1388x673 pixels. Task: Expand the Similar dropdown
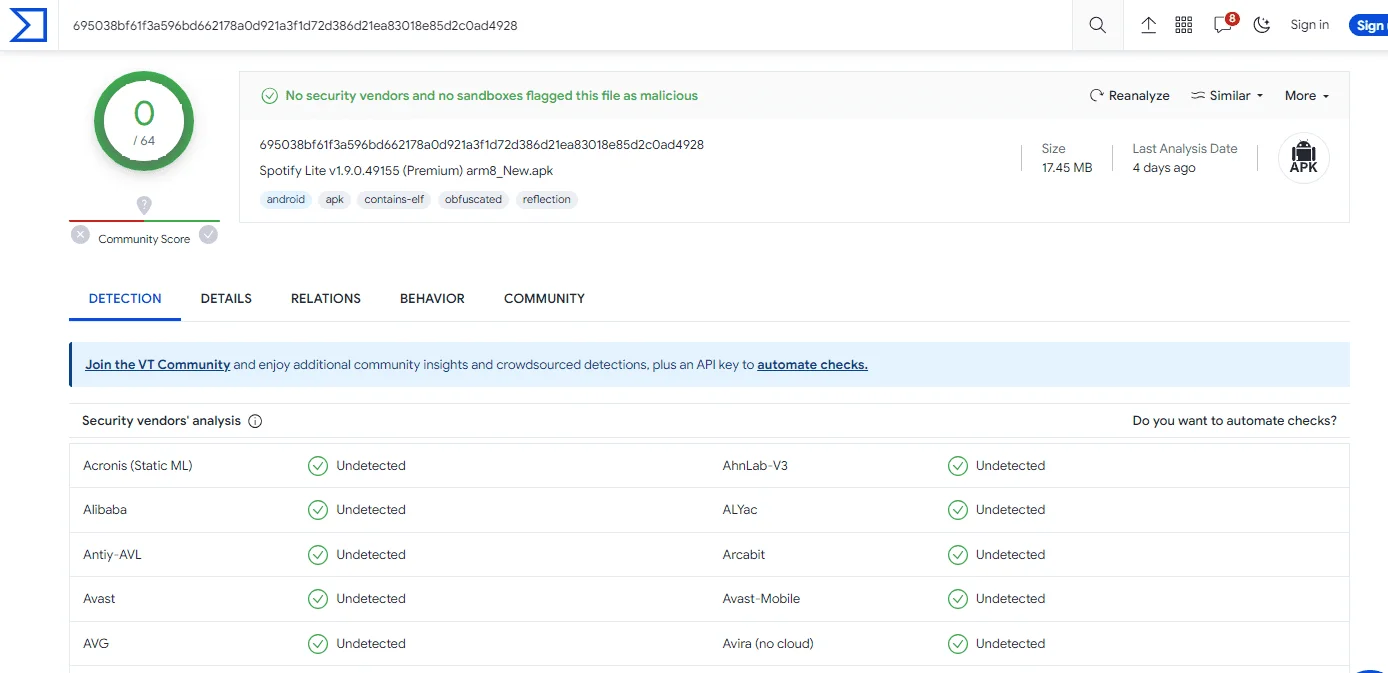coord(1227,96)
